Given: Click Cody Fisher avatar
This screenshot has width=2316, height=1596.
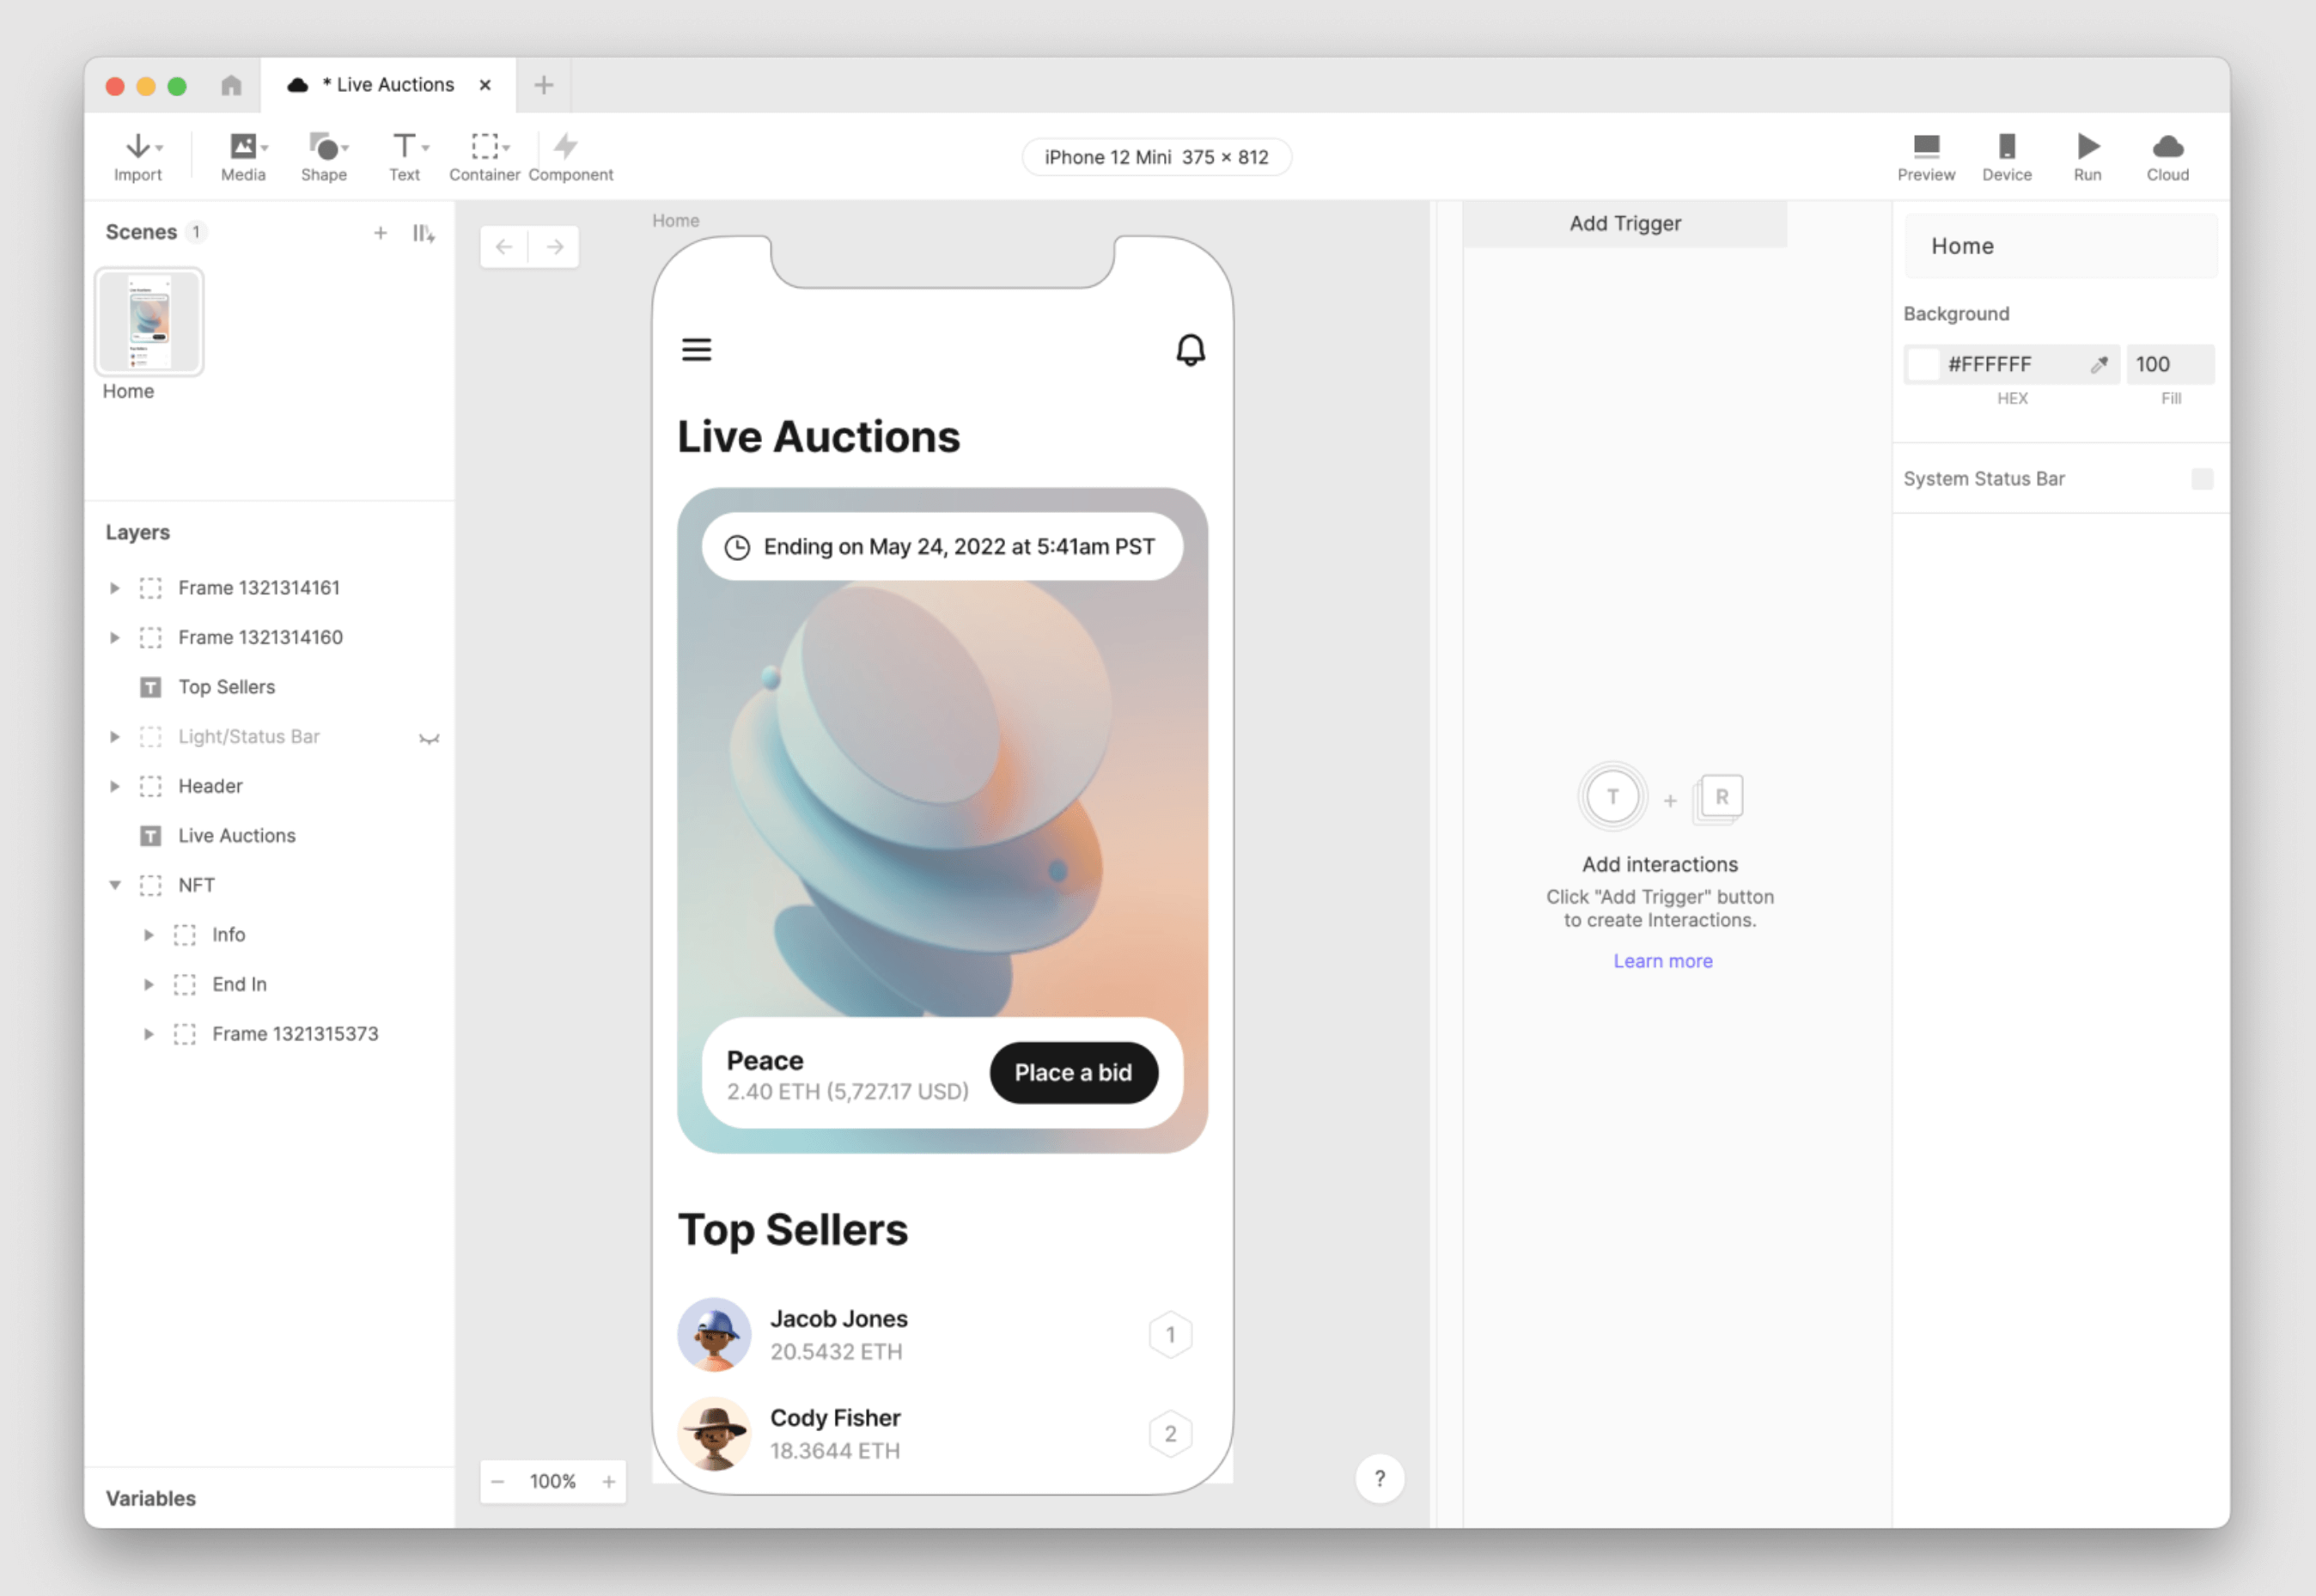Looking at the screenshot, I should point(714,1434).
